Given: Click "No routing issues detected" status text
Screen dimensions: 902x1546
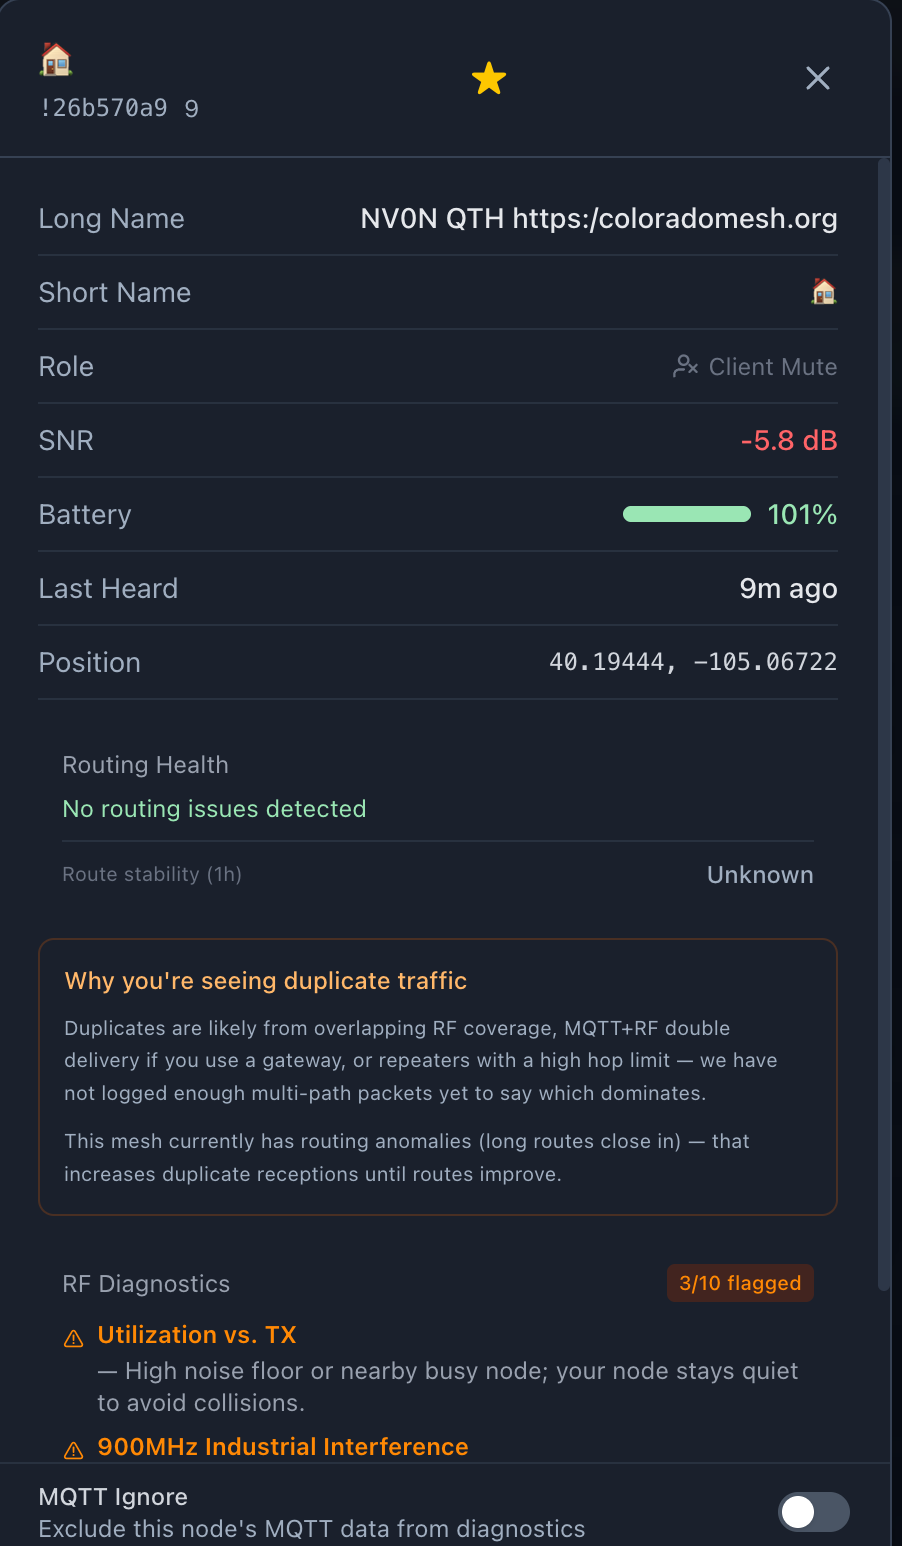Looking at the screenshot, I should point(215,809).
